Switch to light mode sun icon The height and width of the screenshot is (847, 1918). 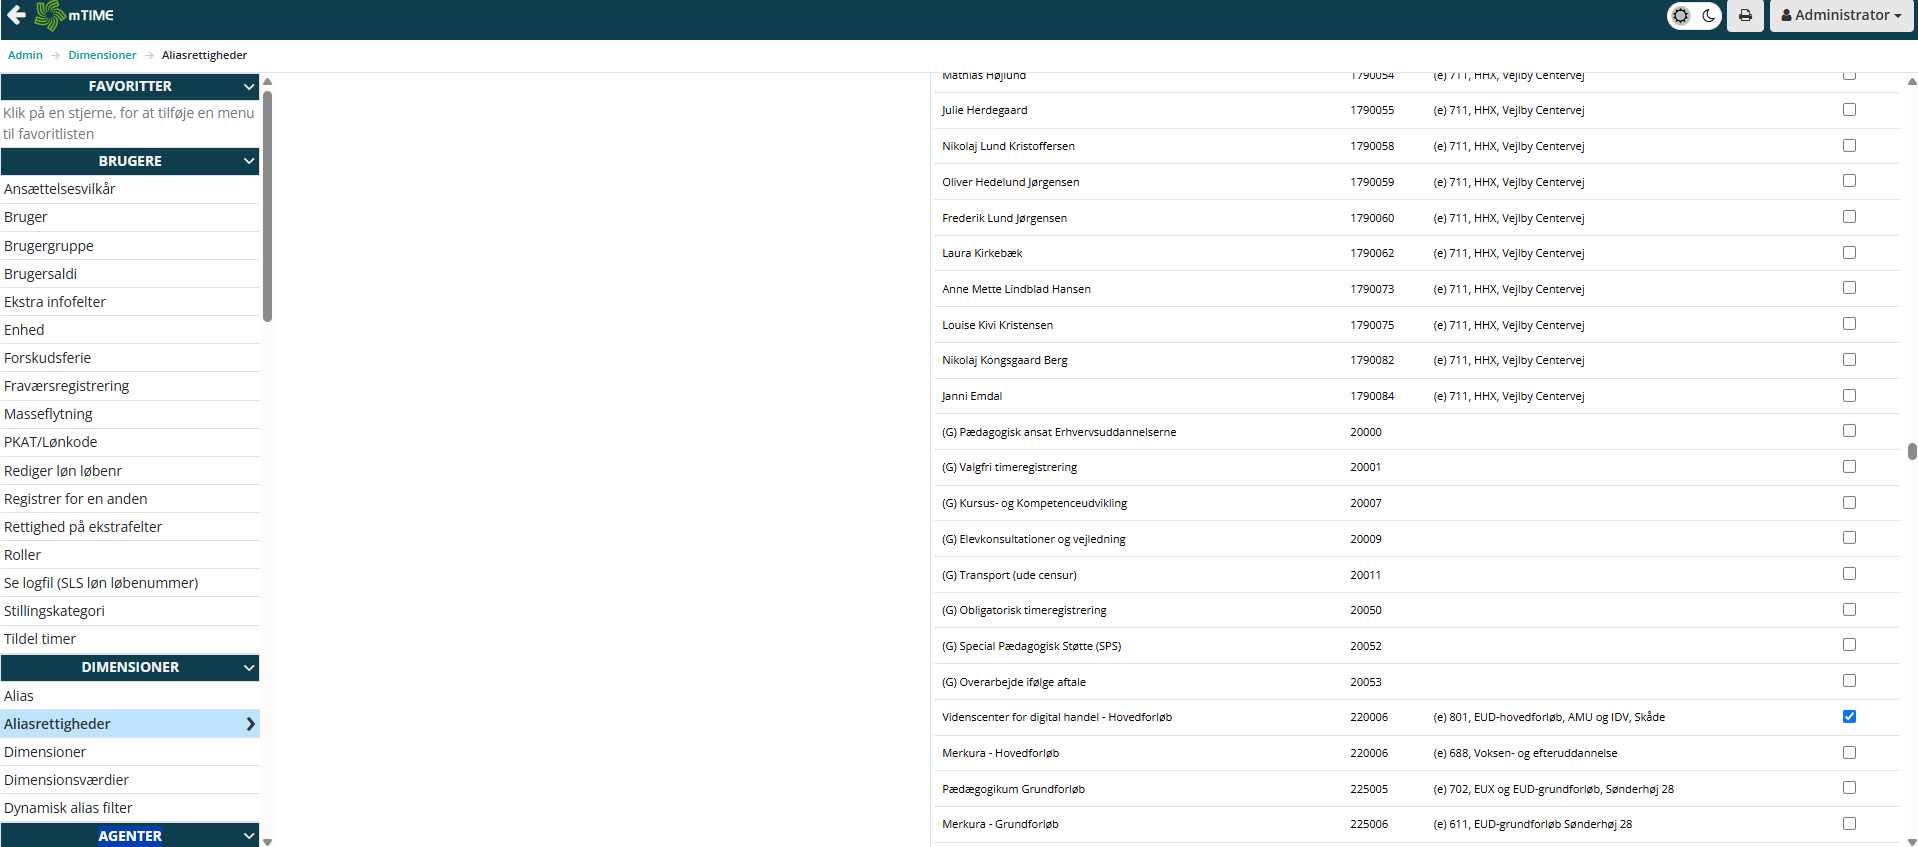click(x=1681, y=16)
